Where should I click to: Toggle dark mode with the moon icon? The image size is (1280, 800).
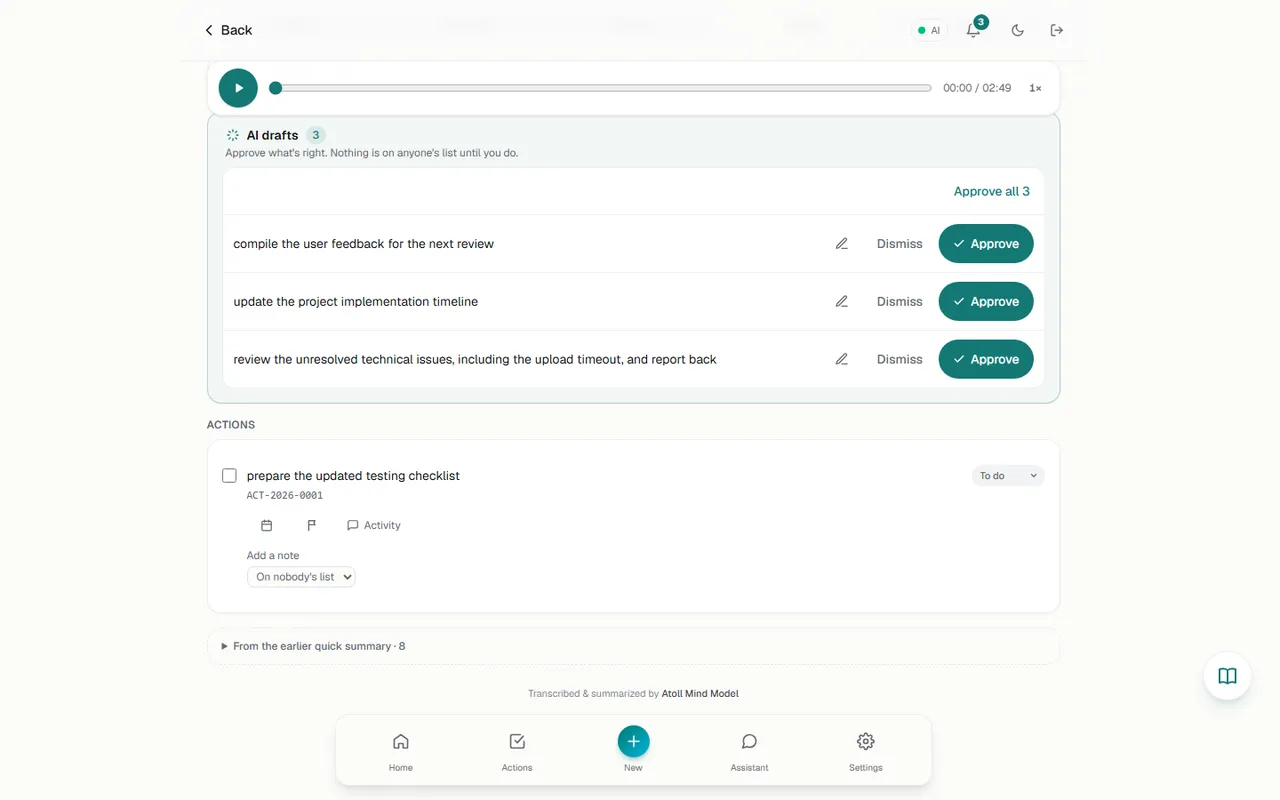click(1017, 30)
